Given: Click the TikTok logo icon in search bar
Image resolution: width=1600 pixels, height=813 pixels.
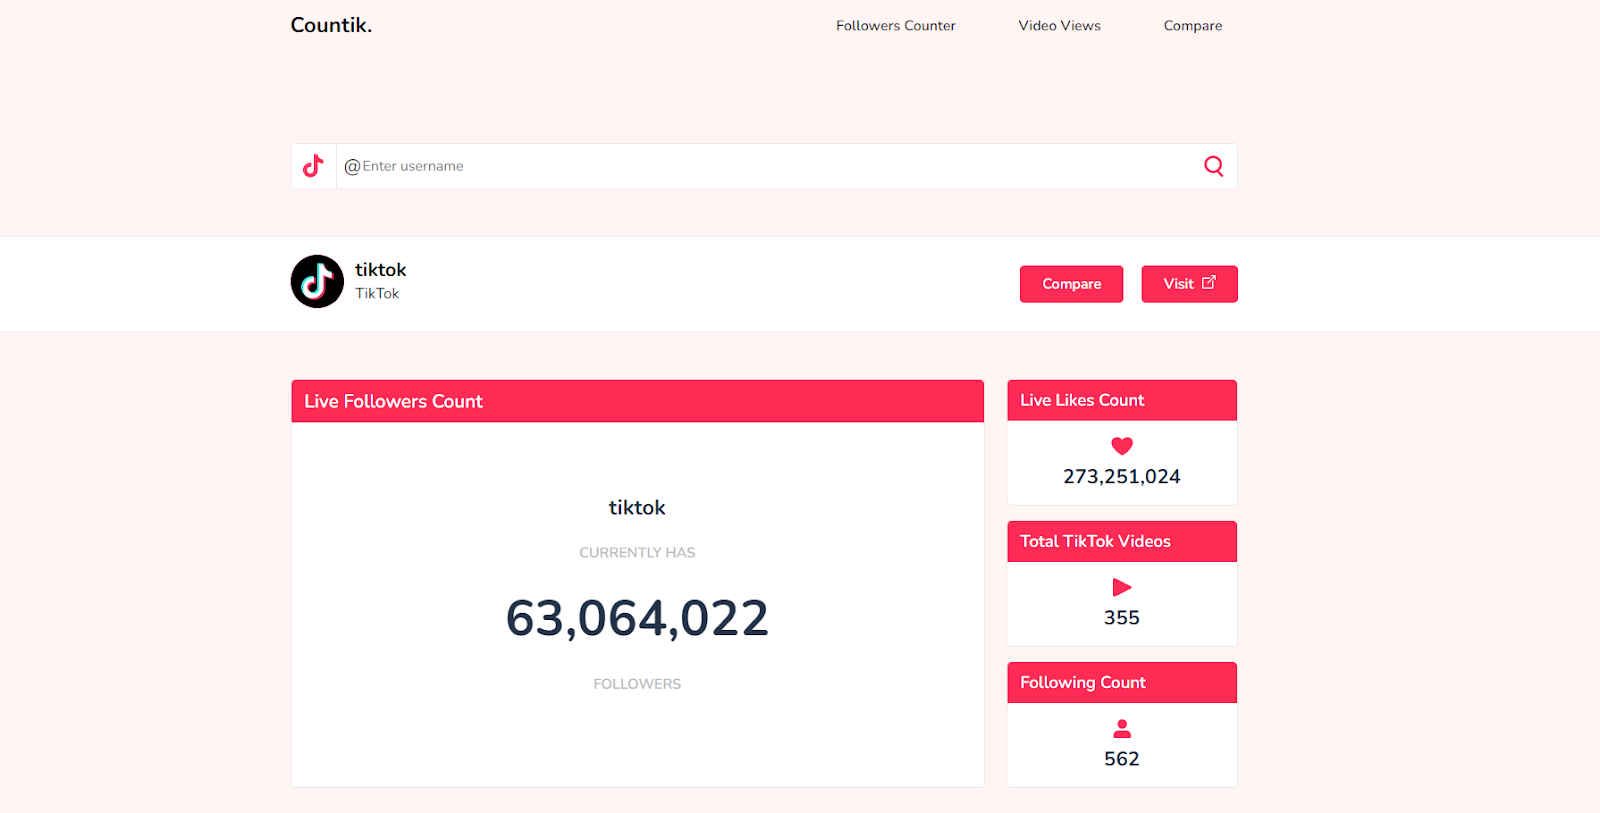Looking at the screenshot, I should (313, 166).
